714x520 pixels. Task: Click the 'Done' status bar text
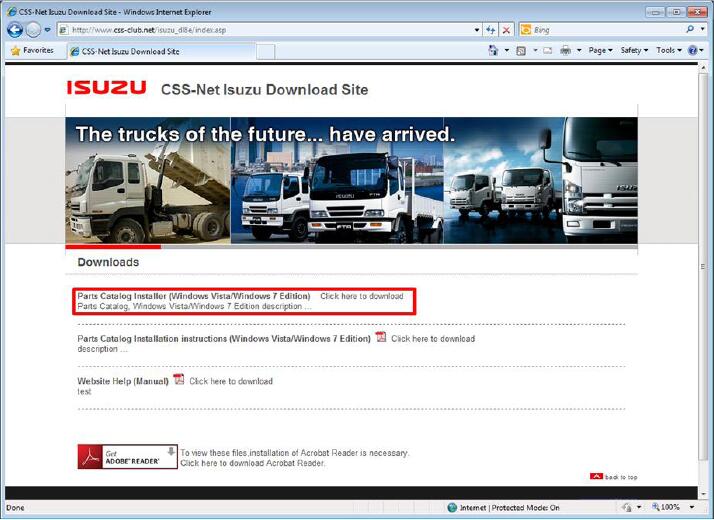click(15, 508)
